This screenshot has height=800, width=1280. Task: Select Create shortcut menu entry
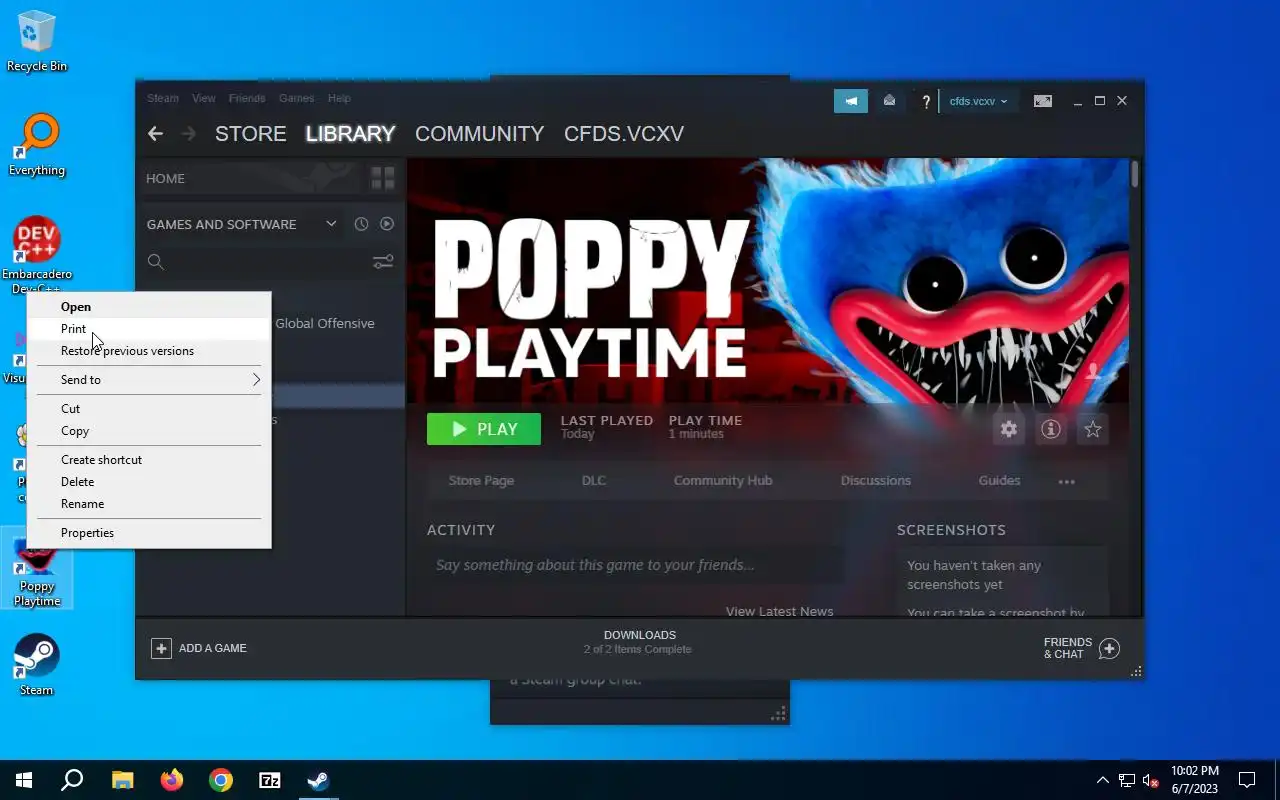[149, 460]
